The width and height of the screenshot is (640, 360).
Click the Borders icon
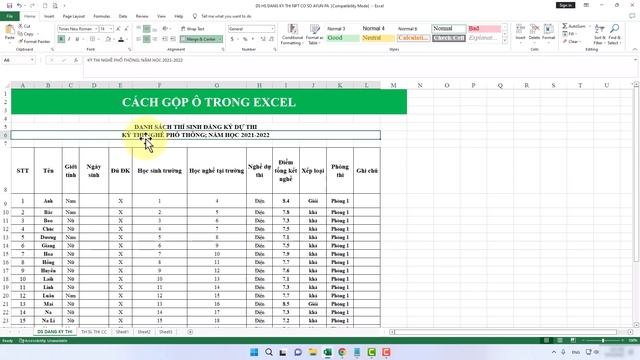point(92,39)
